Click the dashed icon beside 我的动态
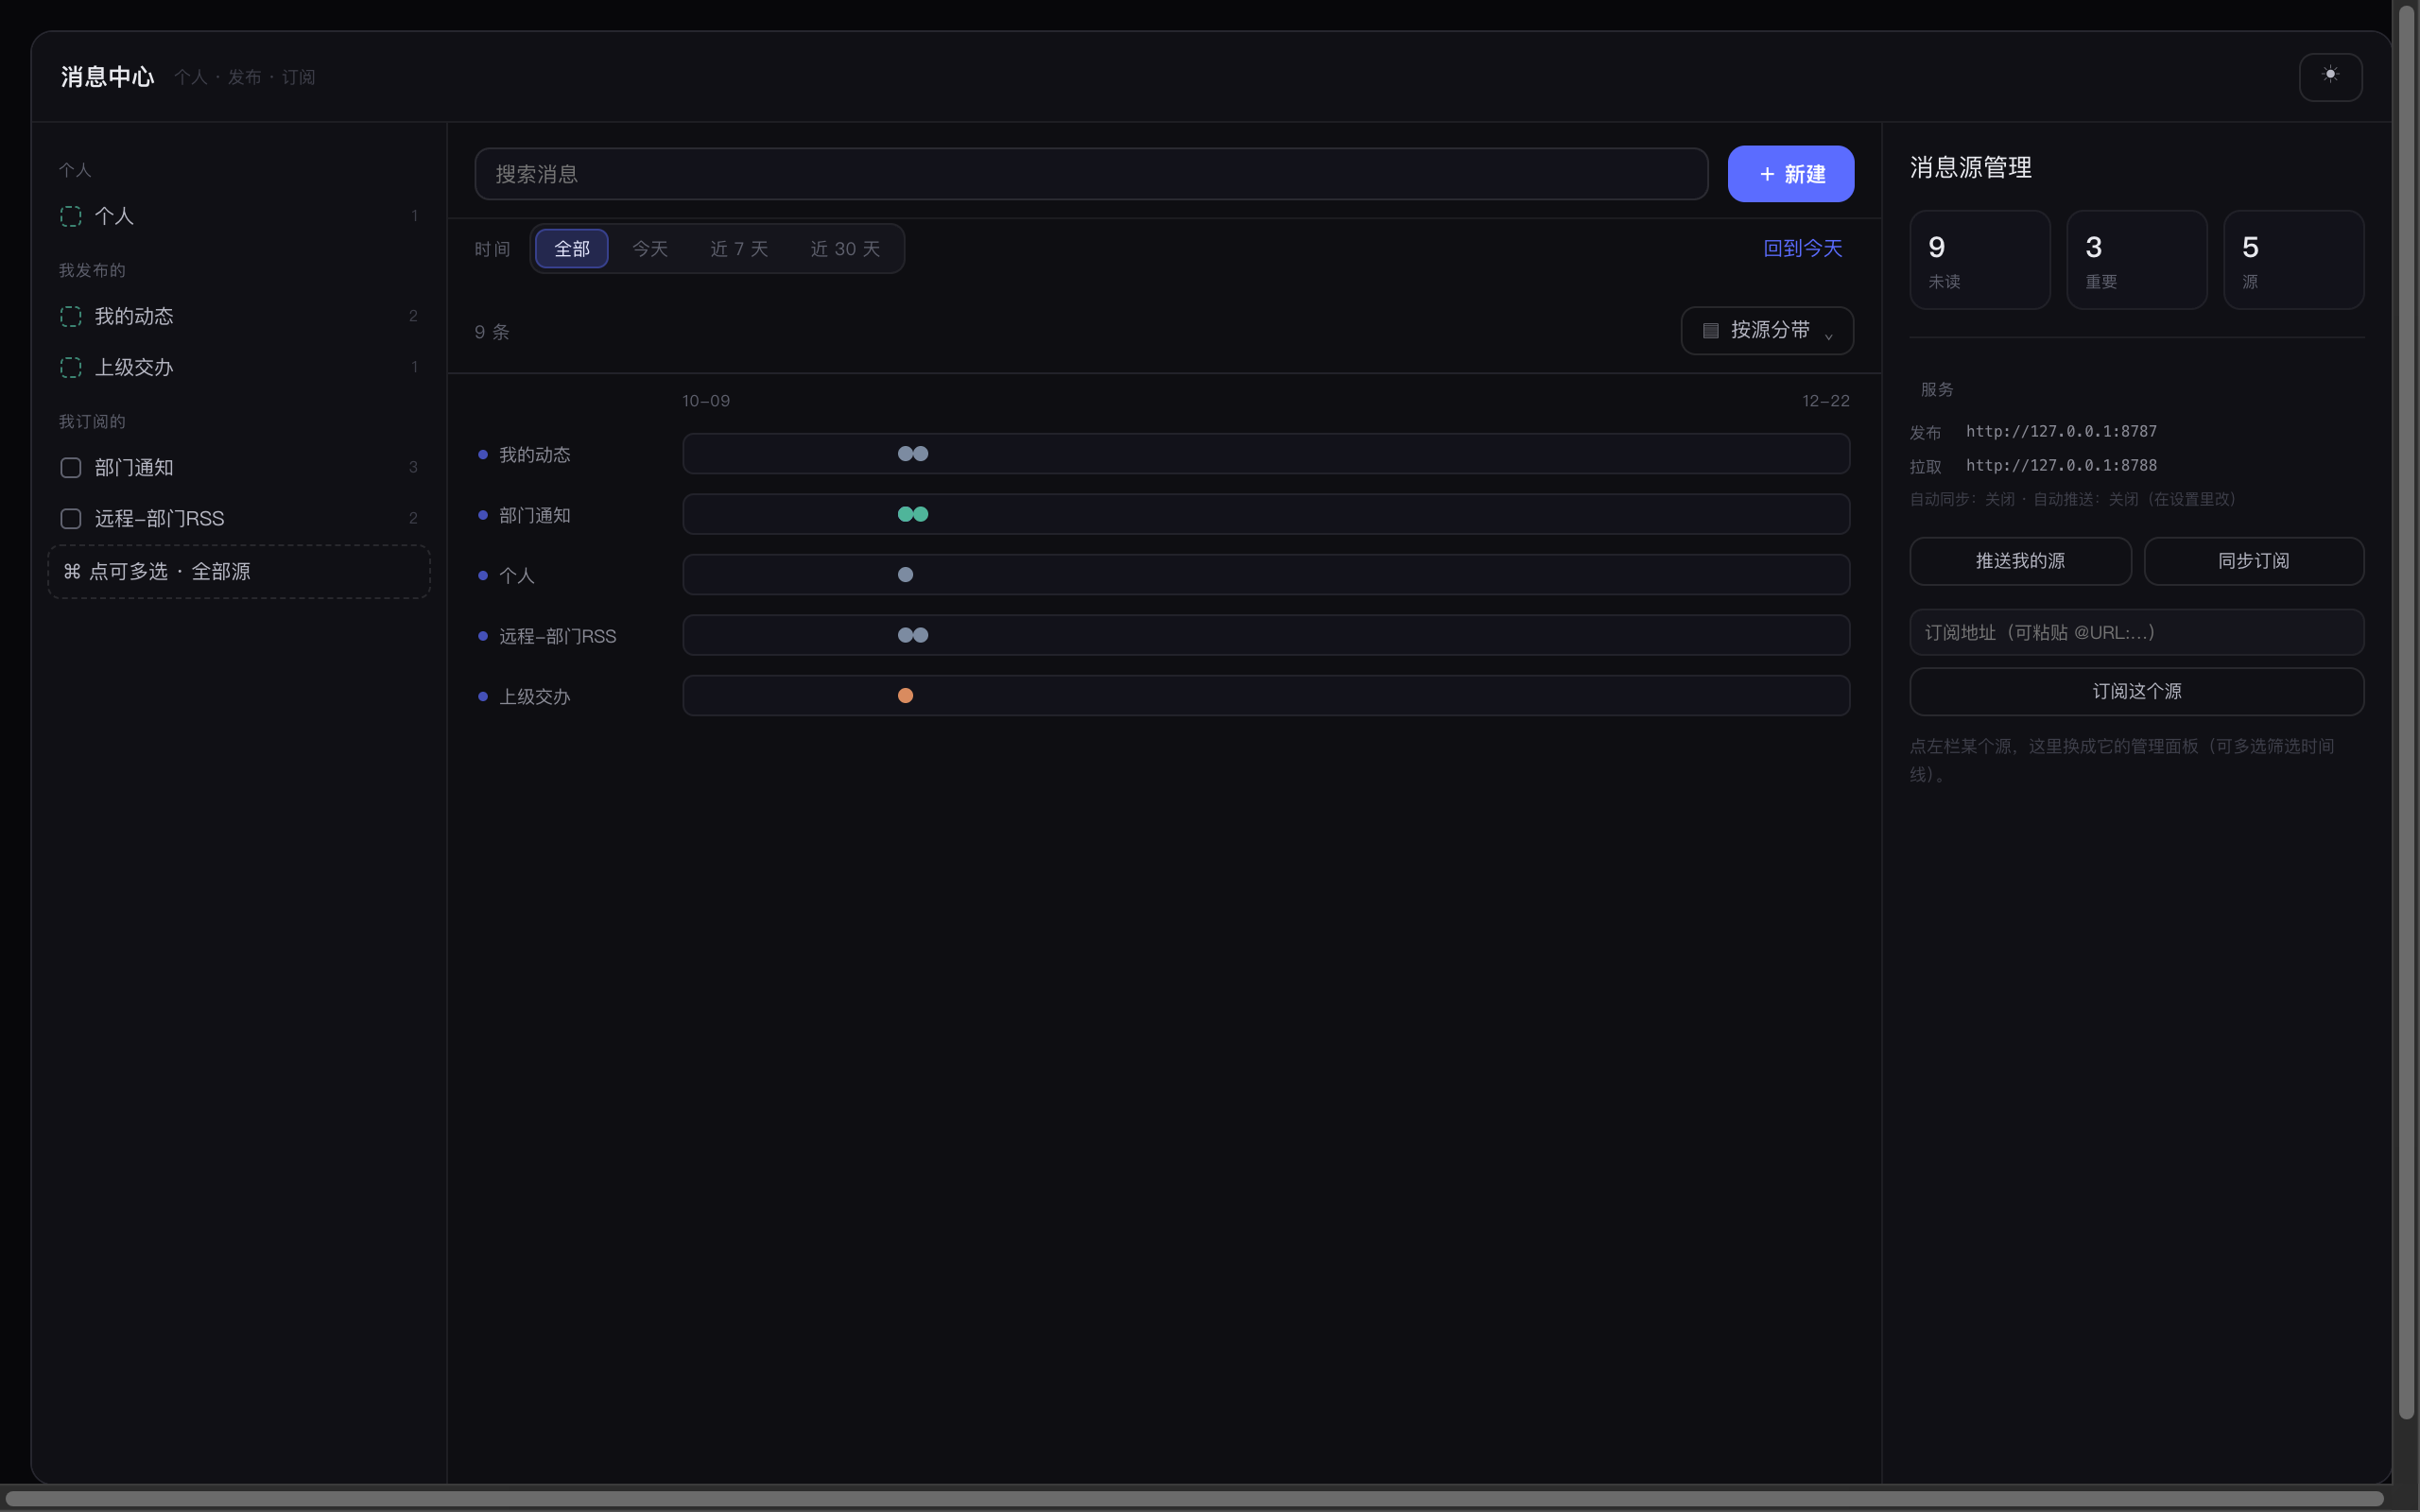Screen dimensions: 2420x1512 point(71,316)
